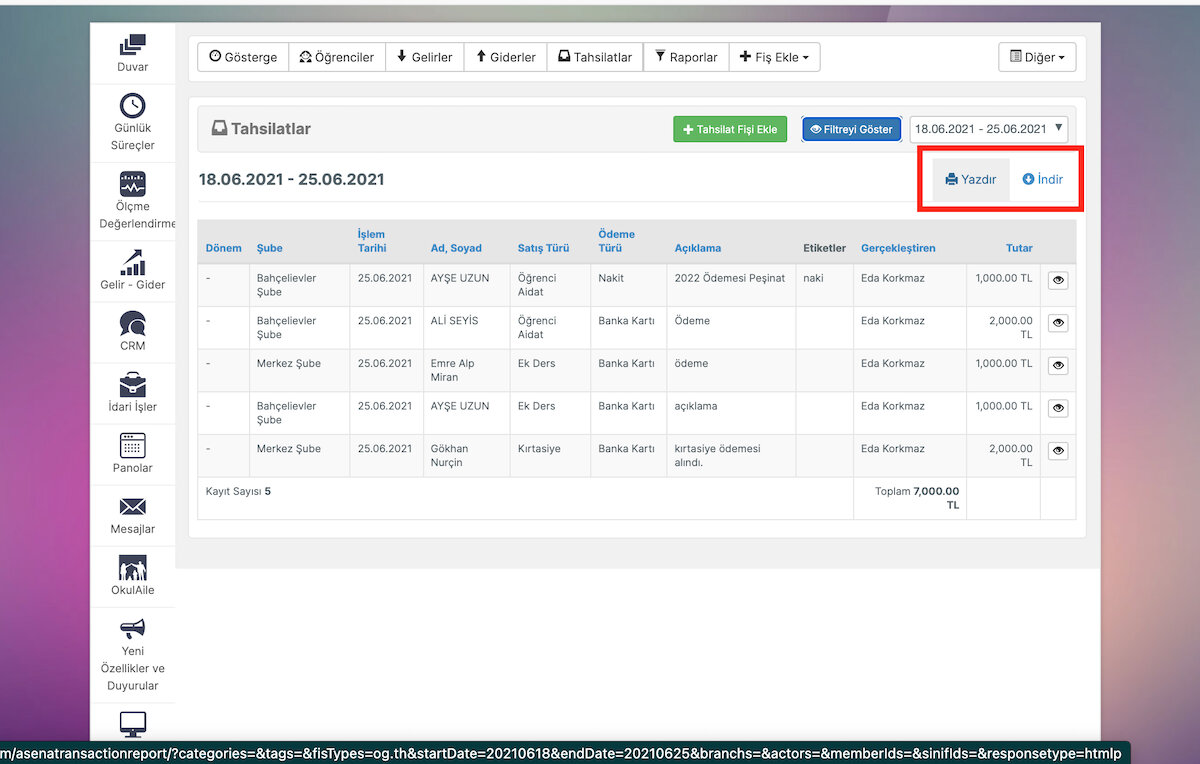View details of Emre Alp Miran row
The image size is (1200, 764).
pyautogui.click(x=1058, y=366)
